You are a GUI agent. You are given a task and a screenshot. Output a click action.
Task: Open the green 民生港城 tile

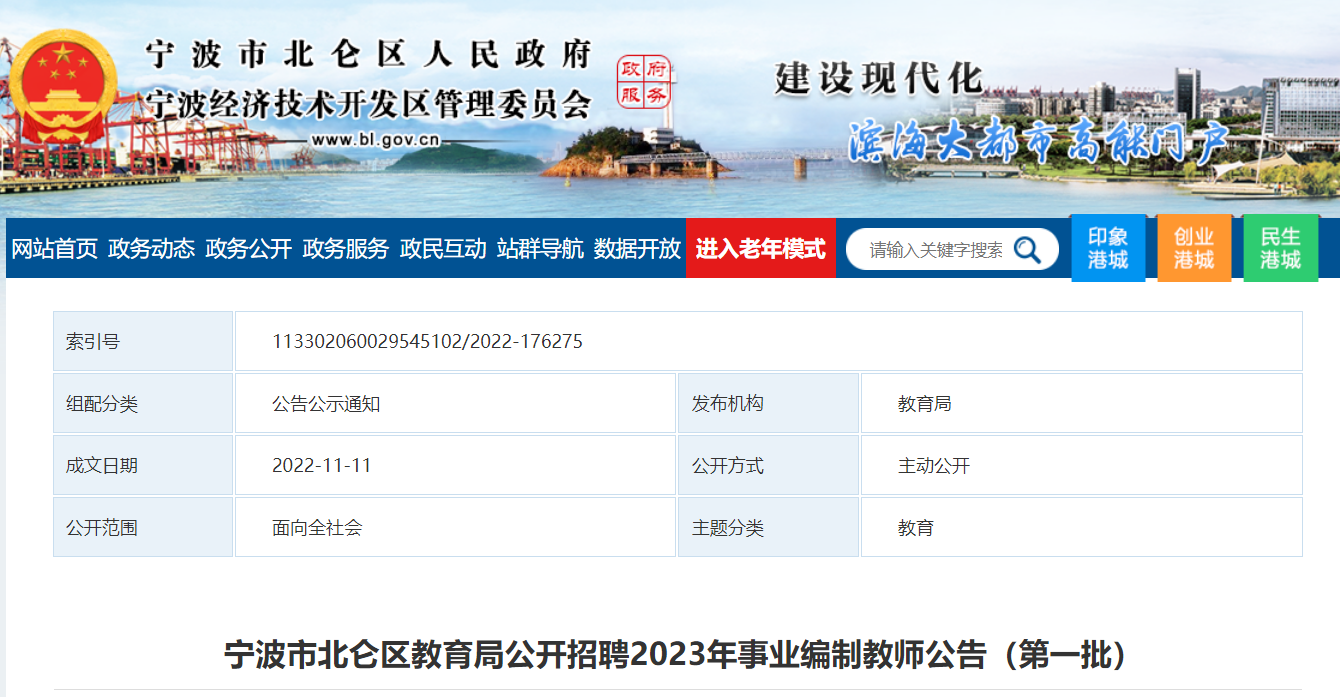pyautogui.click(x=1281, y=248)
